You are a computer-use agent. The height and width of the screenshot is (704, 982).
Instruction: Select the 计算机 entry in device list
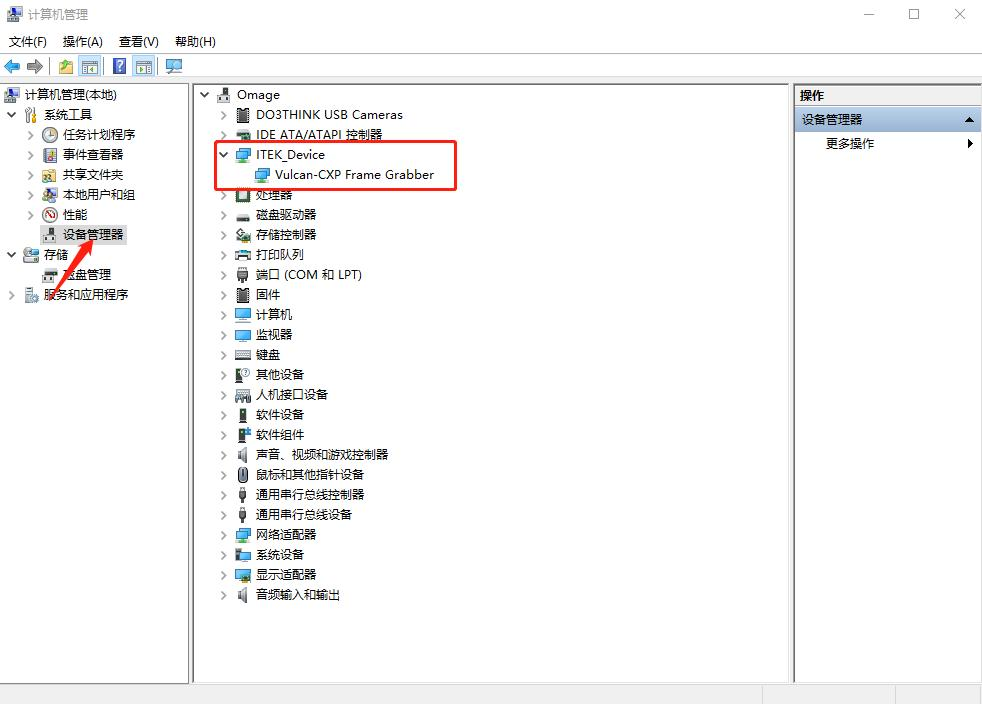274,315
